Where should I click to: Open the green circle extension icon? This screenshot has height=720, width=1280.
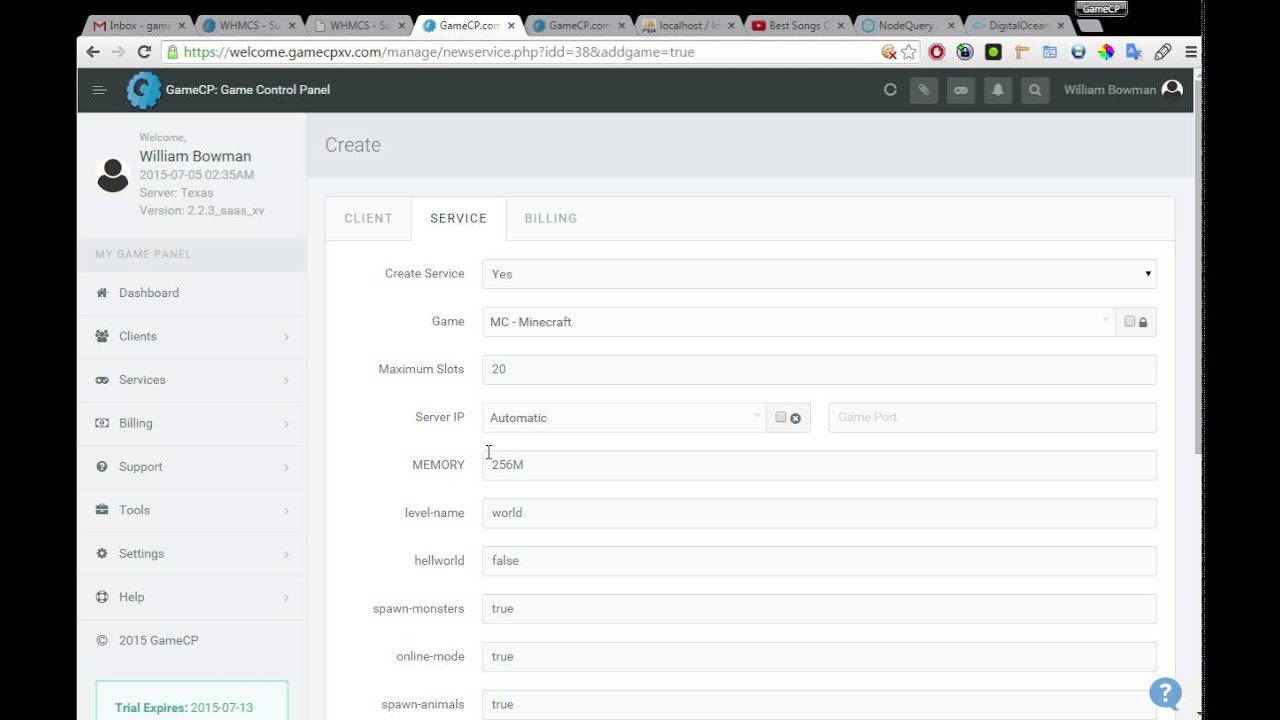(994, 52)
